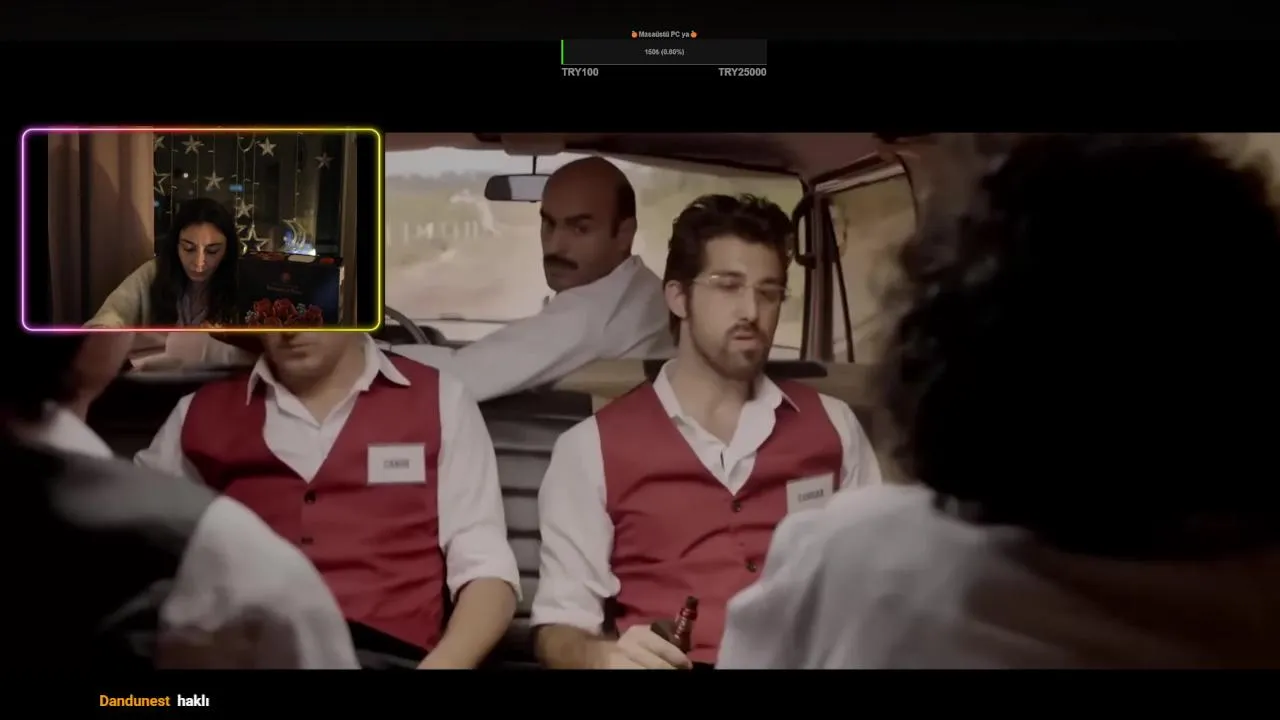Click the donation goal progress bar
The image size is (1280, 720).
664,52
